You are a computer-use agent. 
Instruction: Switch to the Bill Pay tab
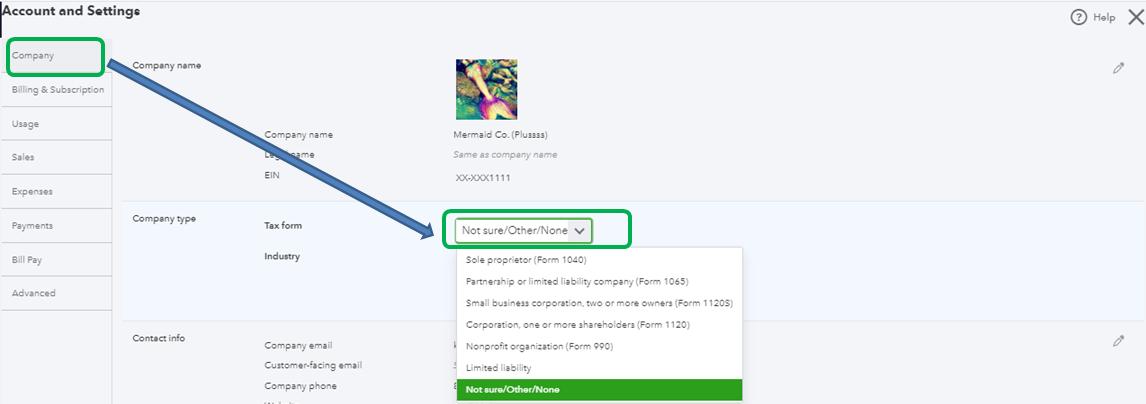click(27, 260)
